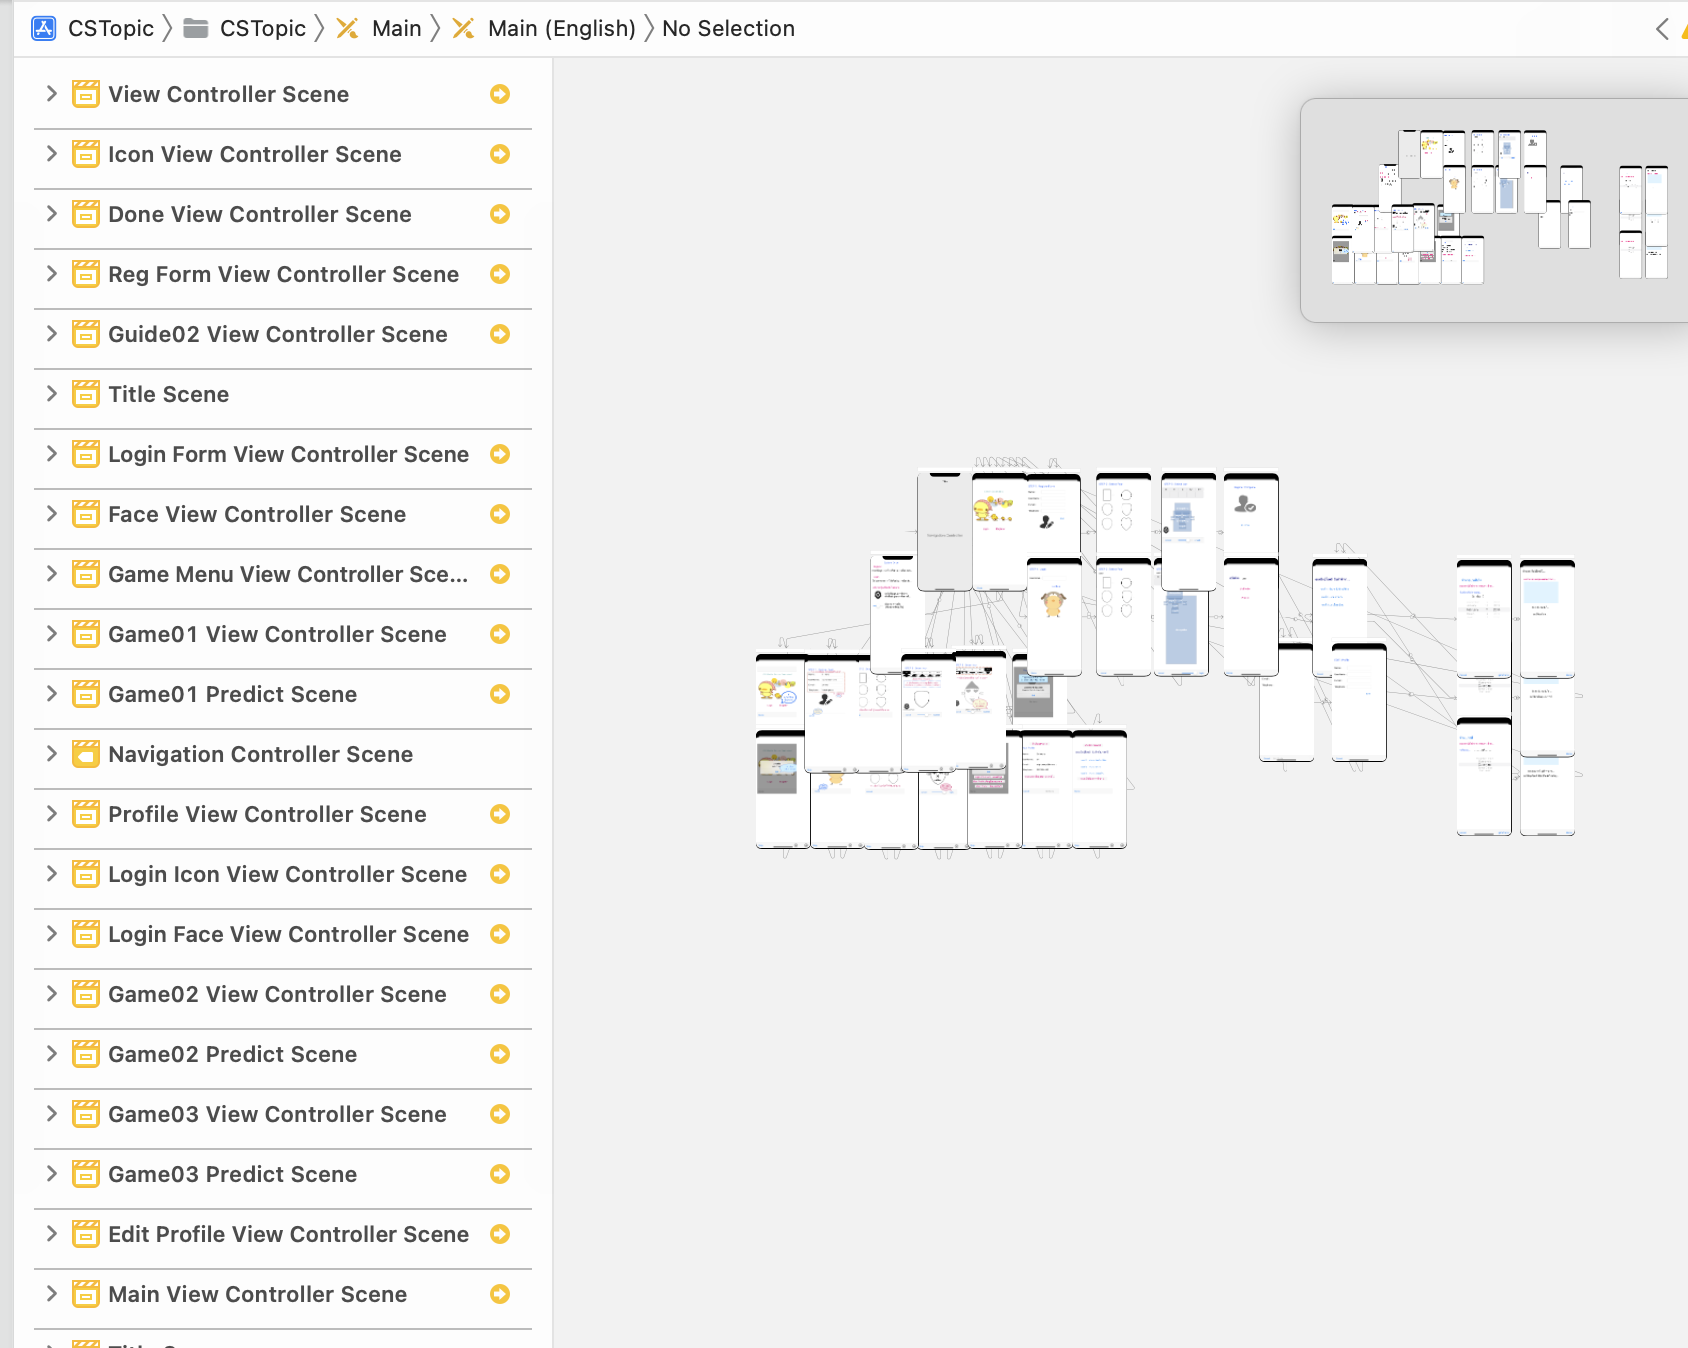Click the scene icon for Title Scene
Screen dimensions: 1688x1348
pyautogui.click(x=86, y=394)
